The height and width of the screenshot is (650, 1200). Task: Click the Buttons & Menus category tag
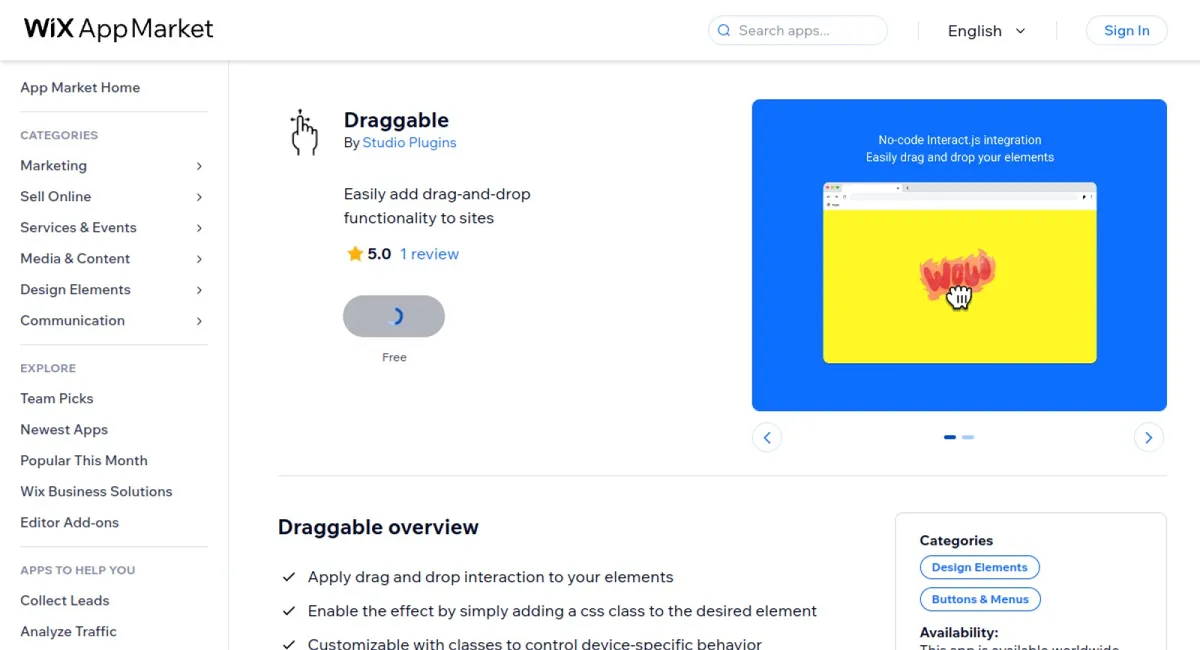[x=980, y=599]
